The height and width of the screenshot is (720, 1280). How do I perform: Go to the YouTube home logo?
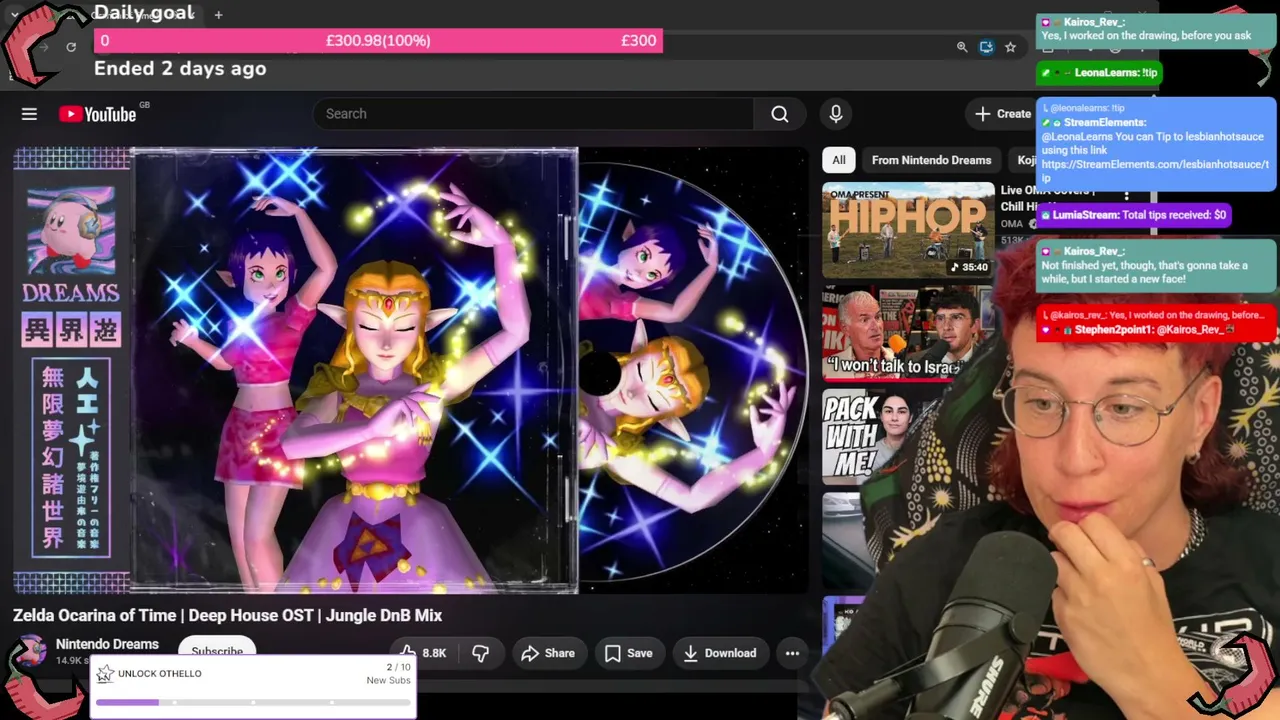(98, 114)
